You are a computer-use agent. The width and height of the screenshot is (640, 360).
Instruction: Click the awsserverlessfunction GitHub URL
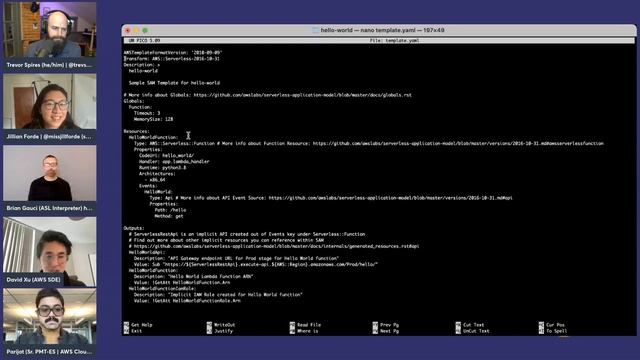[x=458, y=144]
